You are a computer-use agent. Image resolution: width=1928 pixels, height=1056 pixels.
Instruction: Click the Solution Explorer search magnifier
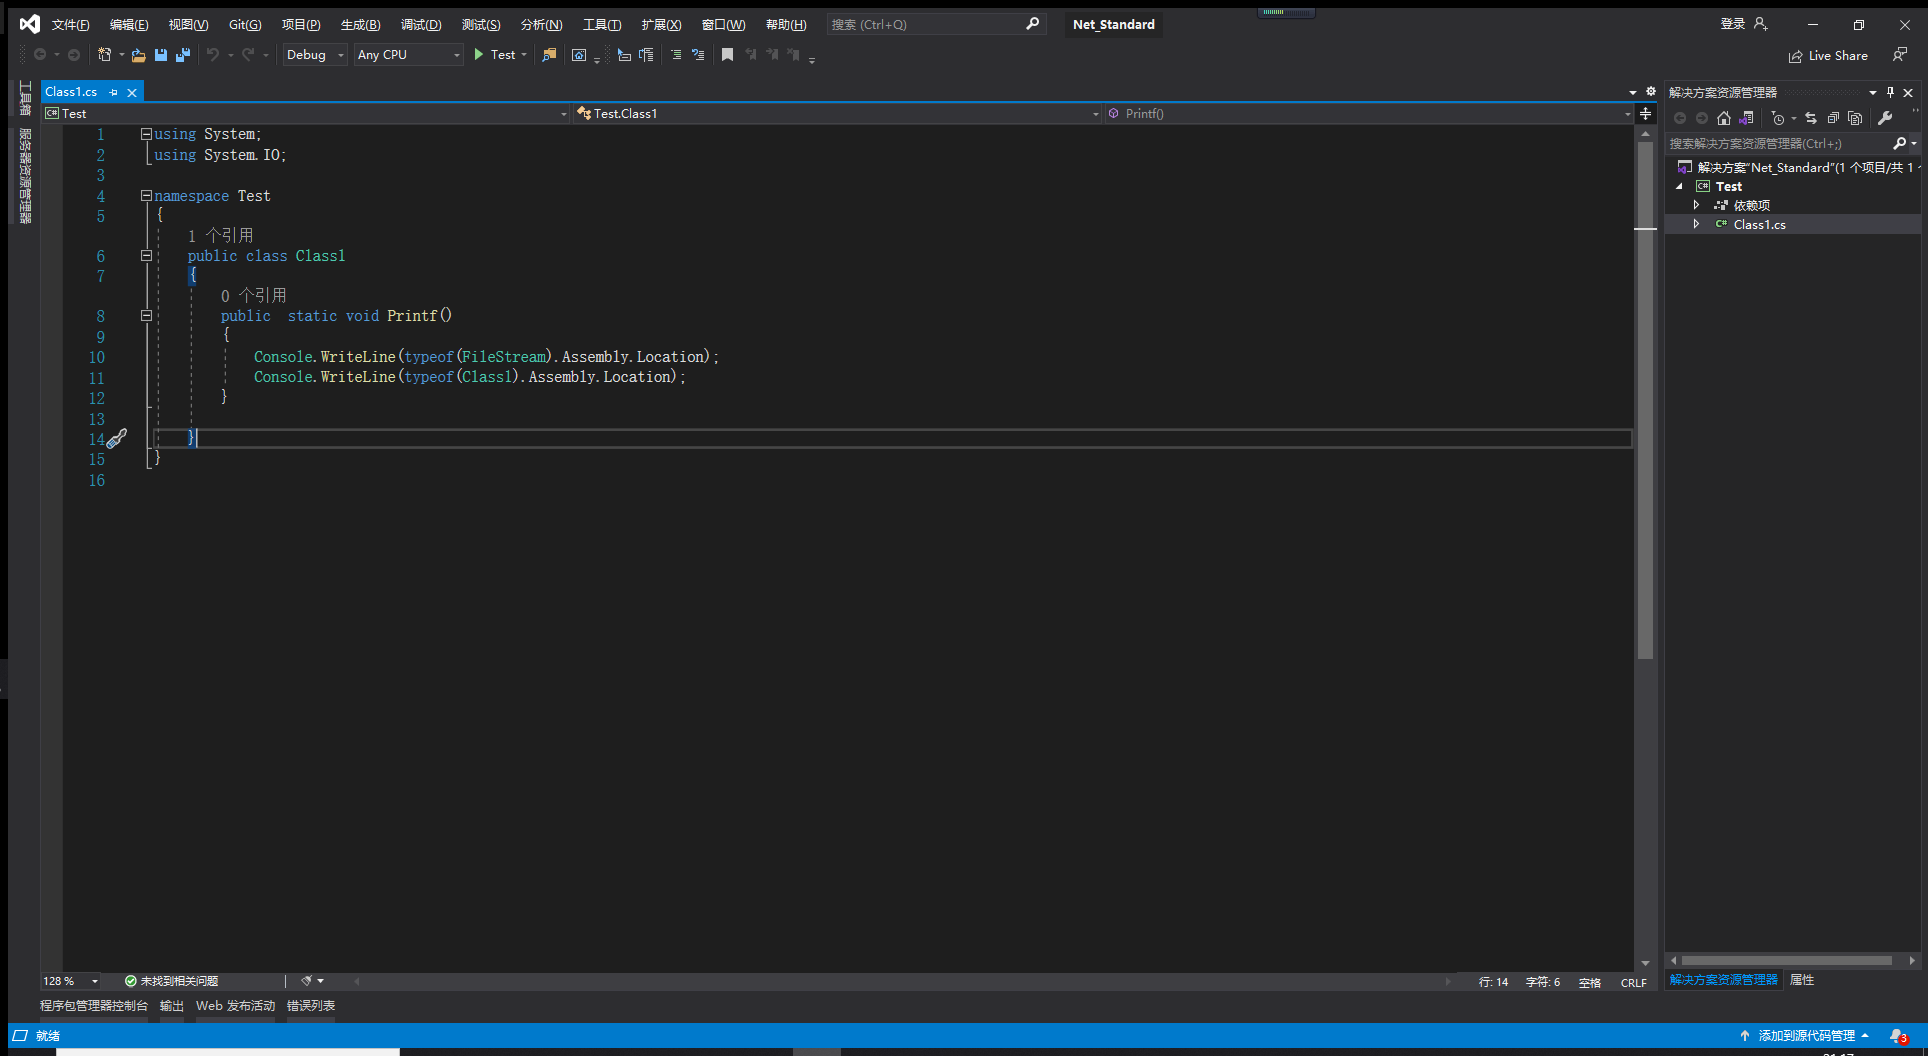[1900, 143]
